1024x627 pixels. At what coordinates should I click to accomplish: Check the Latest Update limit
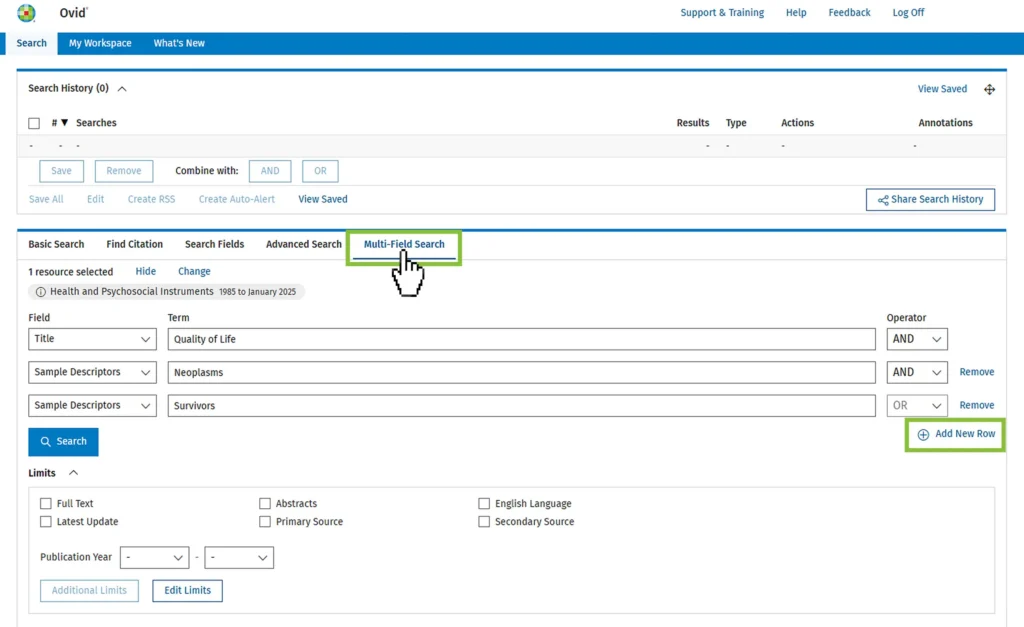[x=46, y=522]
